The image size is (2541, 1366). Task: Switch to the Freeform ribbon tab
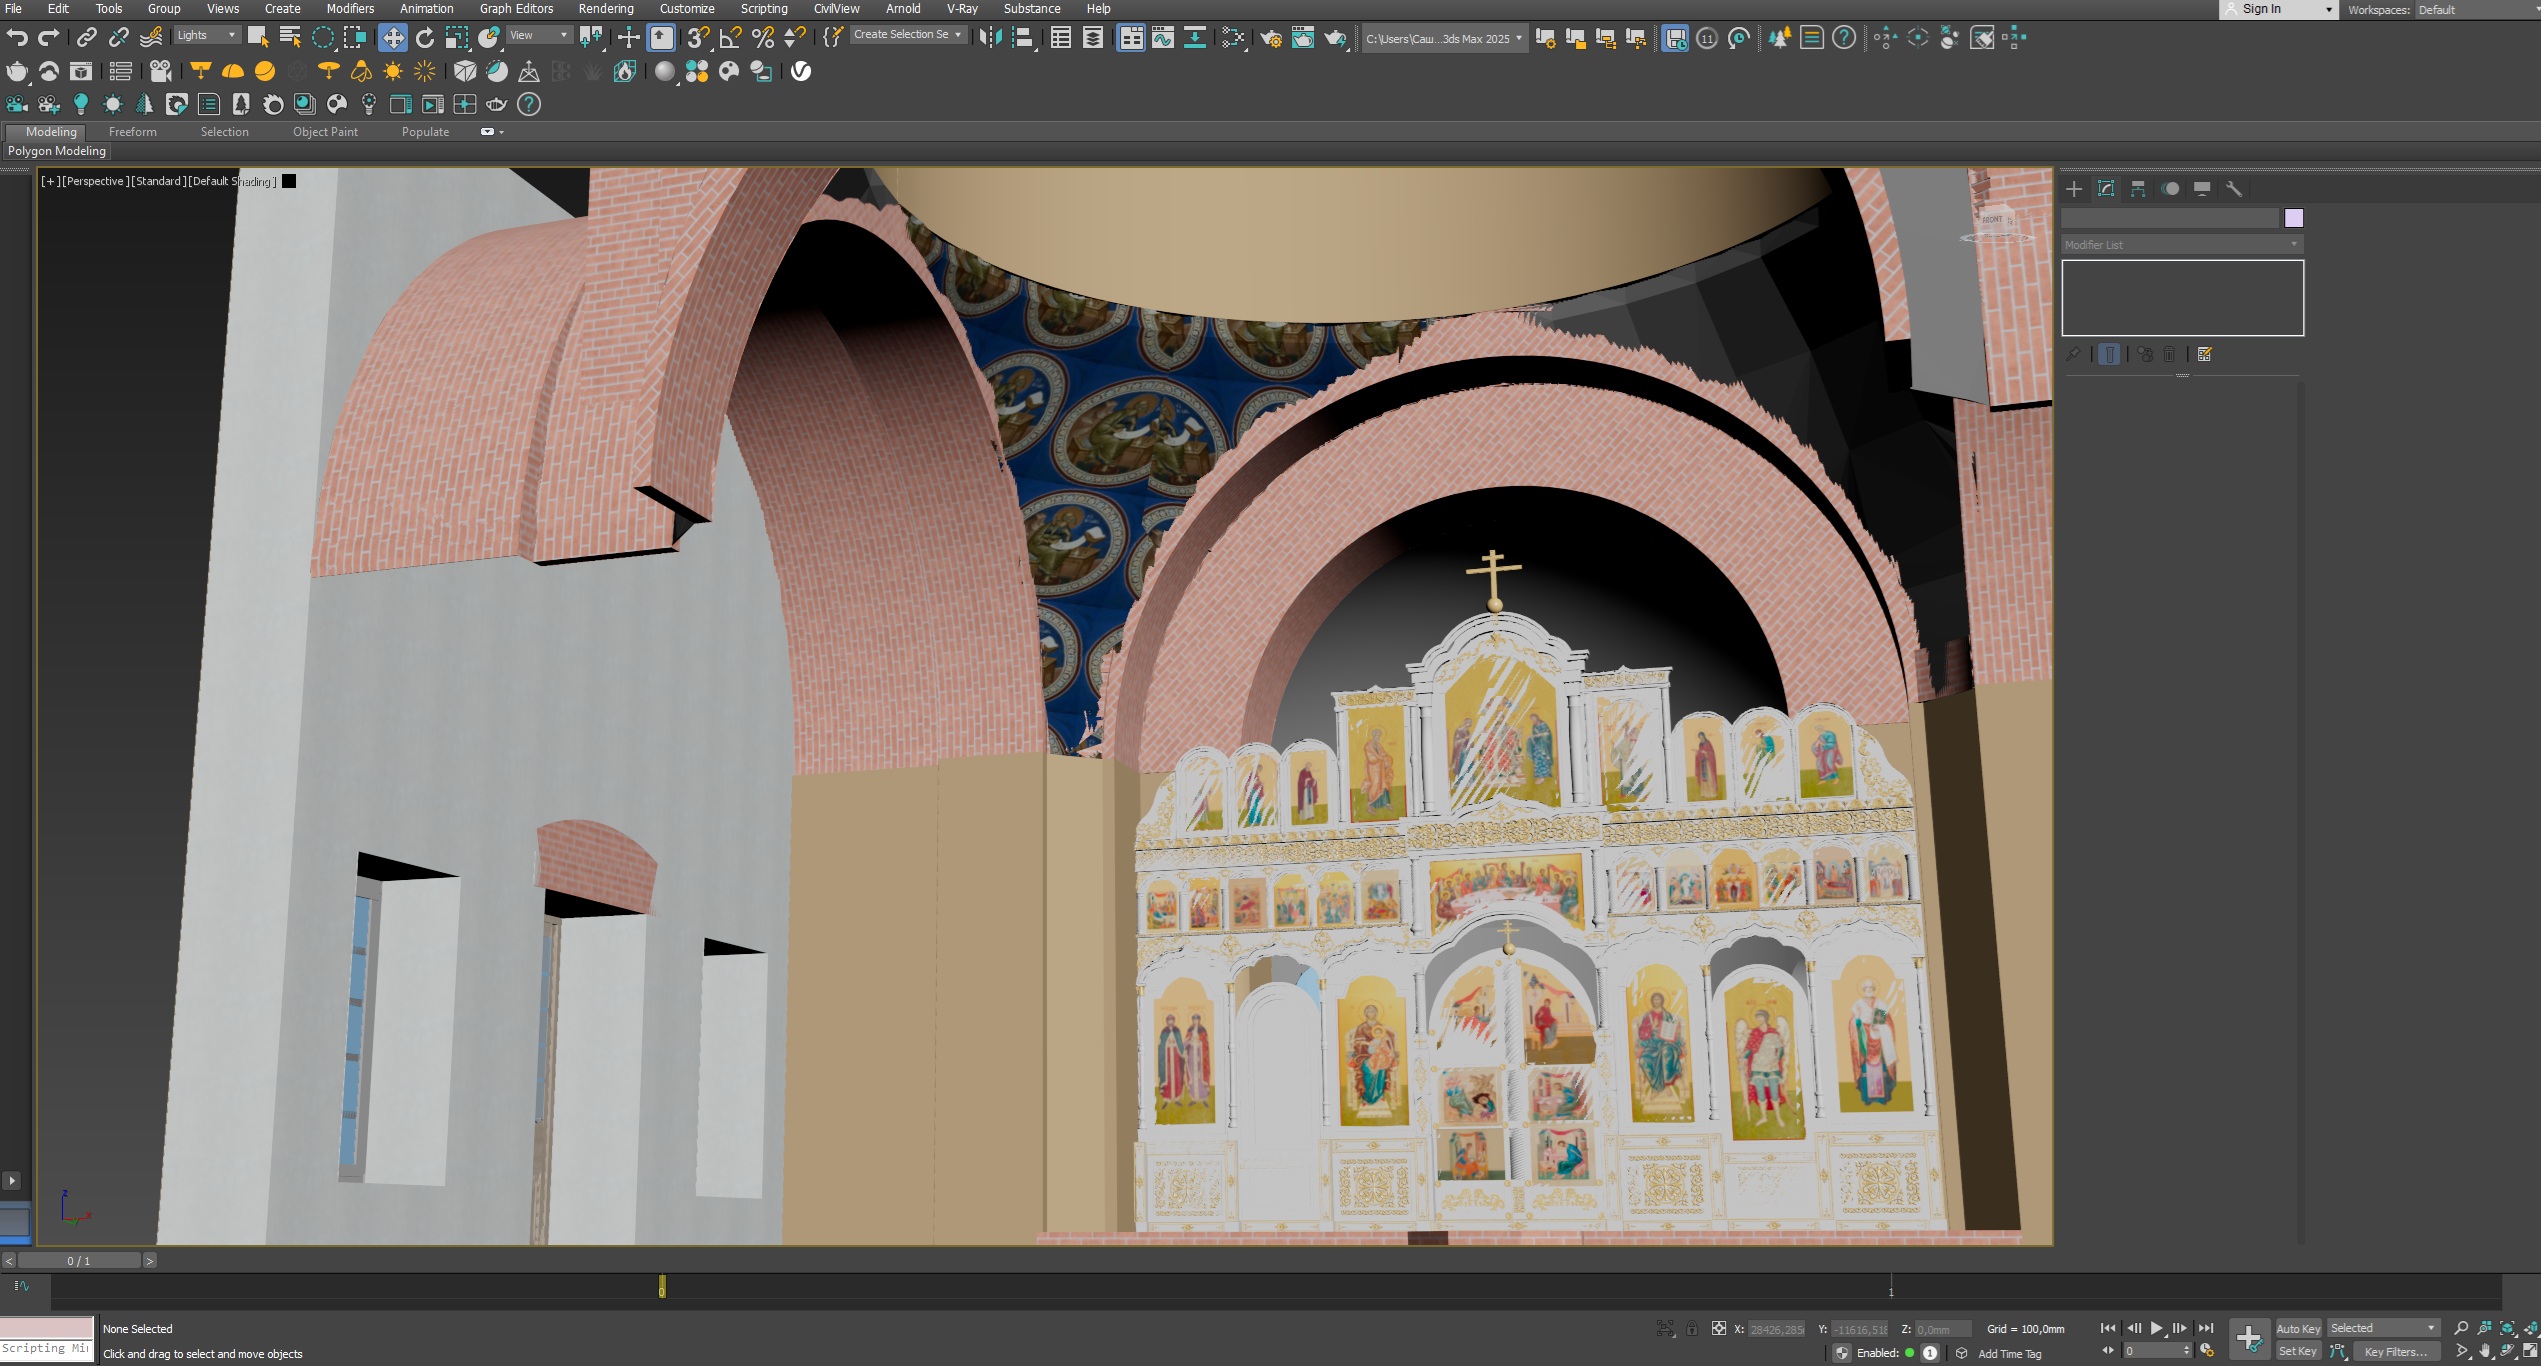(x=133, y=132)
